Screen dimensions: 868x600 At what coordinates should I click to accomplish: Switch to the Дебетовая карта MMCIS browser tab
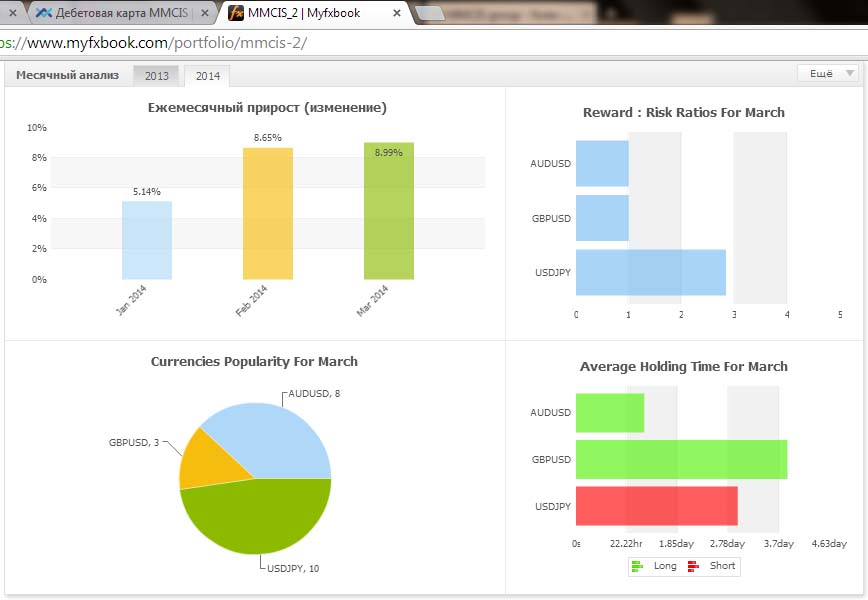120,14
